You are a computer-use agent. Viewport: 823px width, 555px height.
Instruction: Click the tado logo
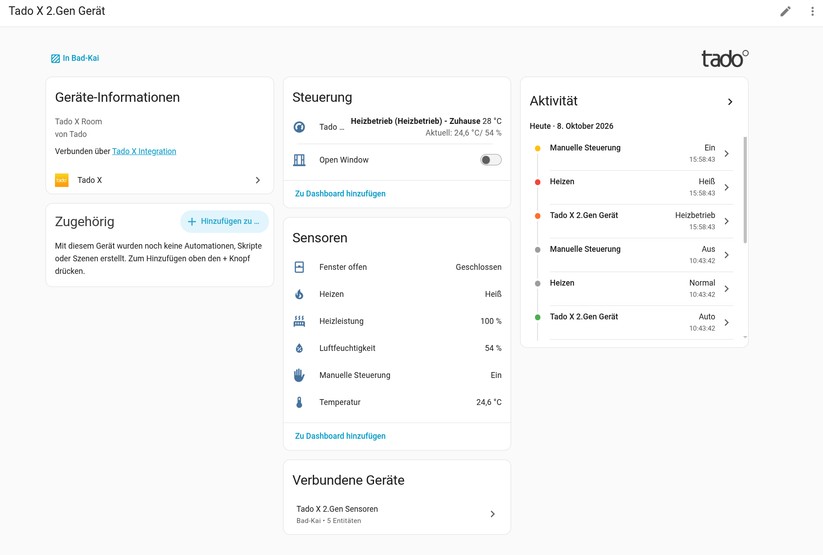pos(725,58)
